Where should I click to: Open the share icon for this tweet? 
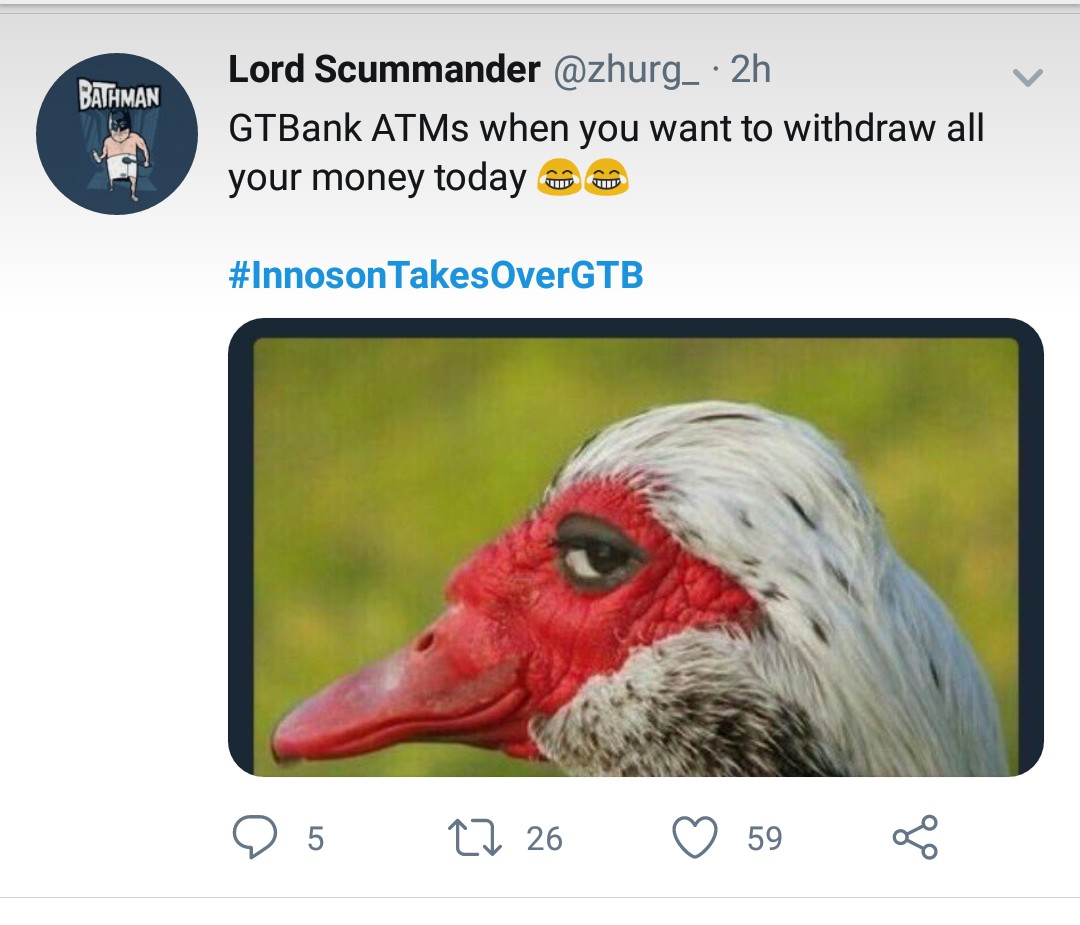pyautogui.click(x=915, y=837)
